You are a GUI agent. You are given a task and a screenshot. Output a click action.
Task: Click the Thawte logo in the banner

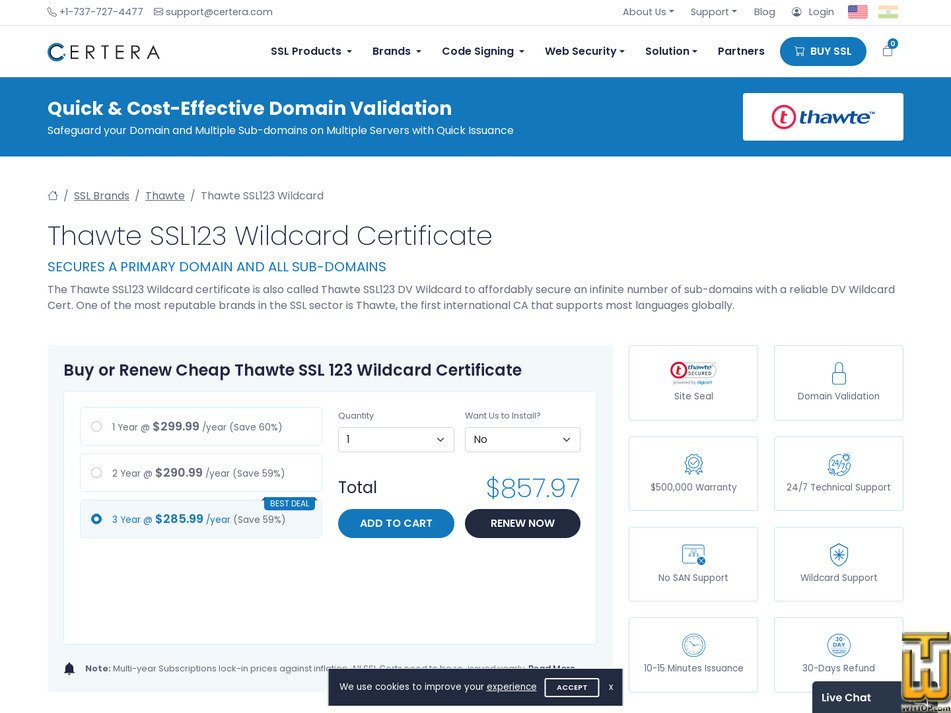(822, 116)
